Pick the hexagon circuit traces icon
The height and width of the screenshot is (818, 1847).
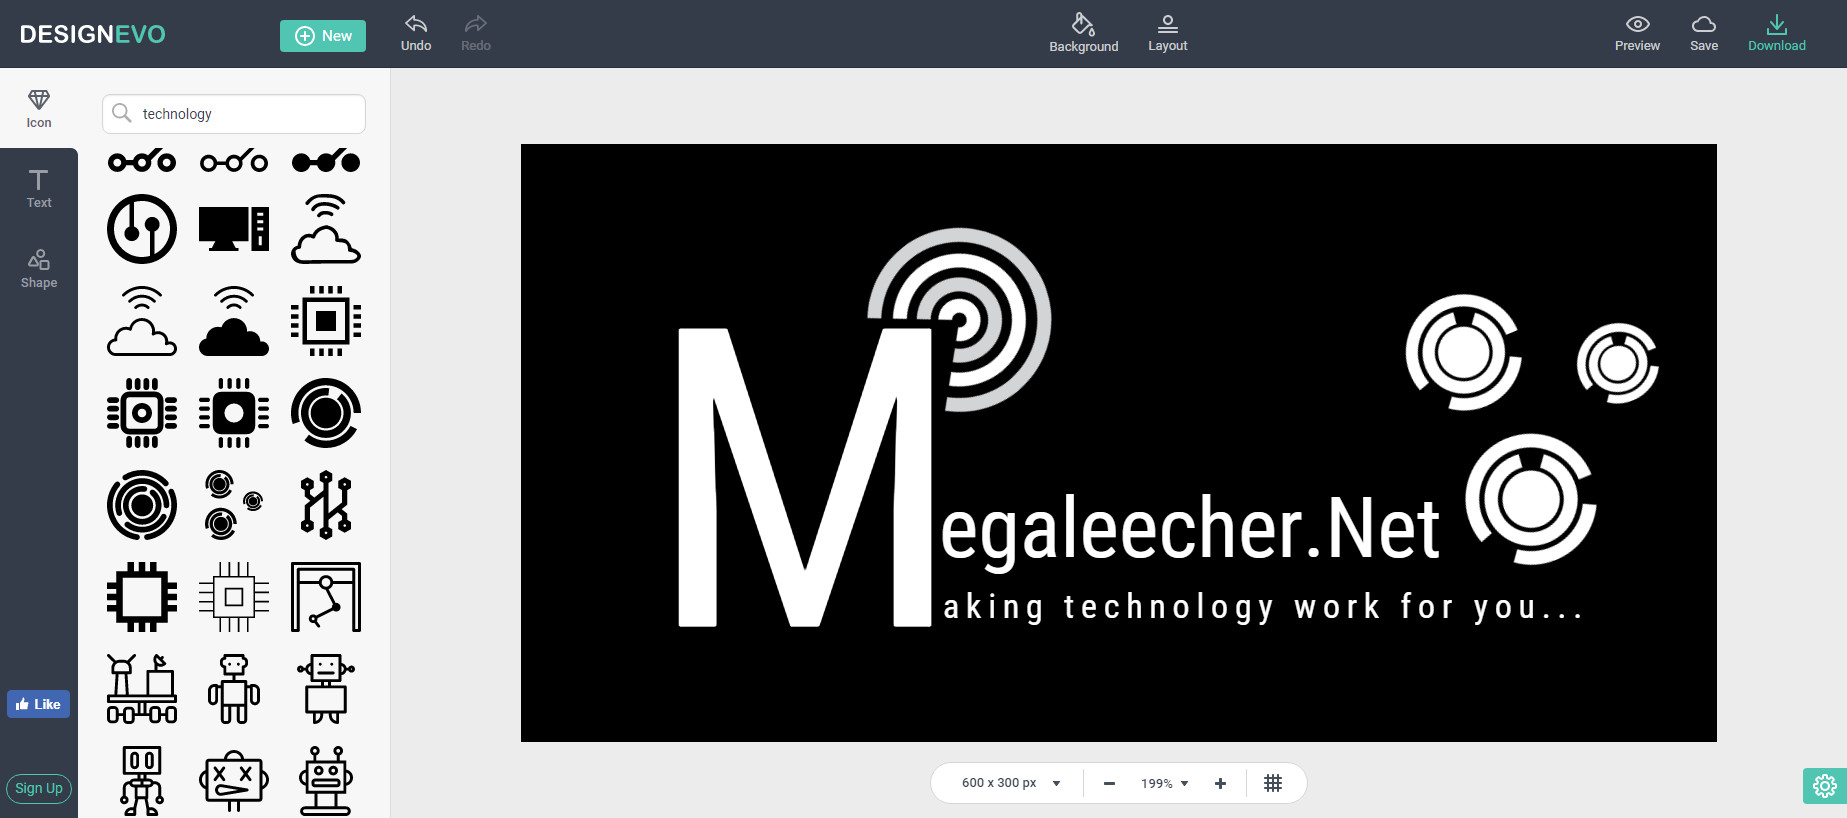[x=326, y=505]
